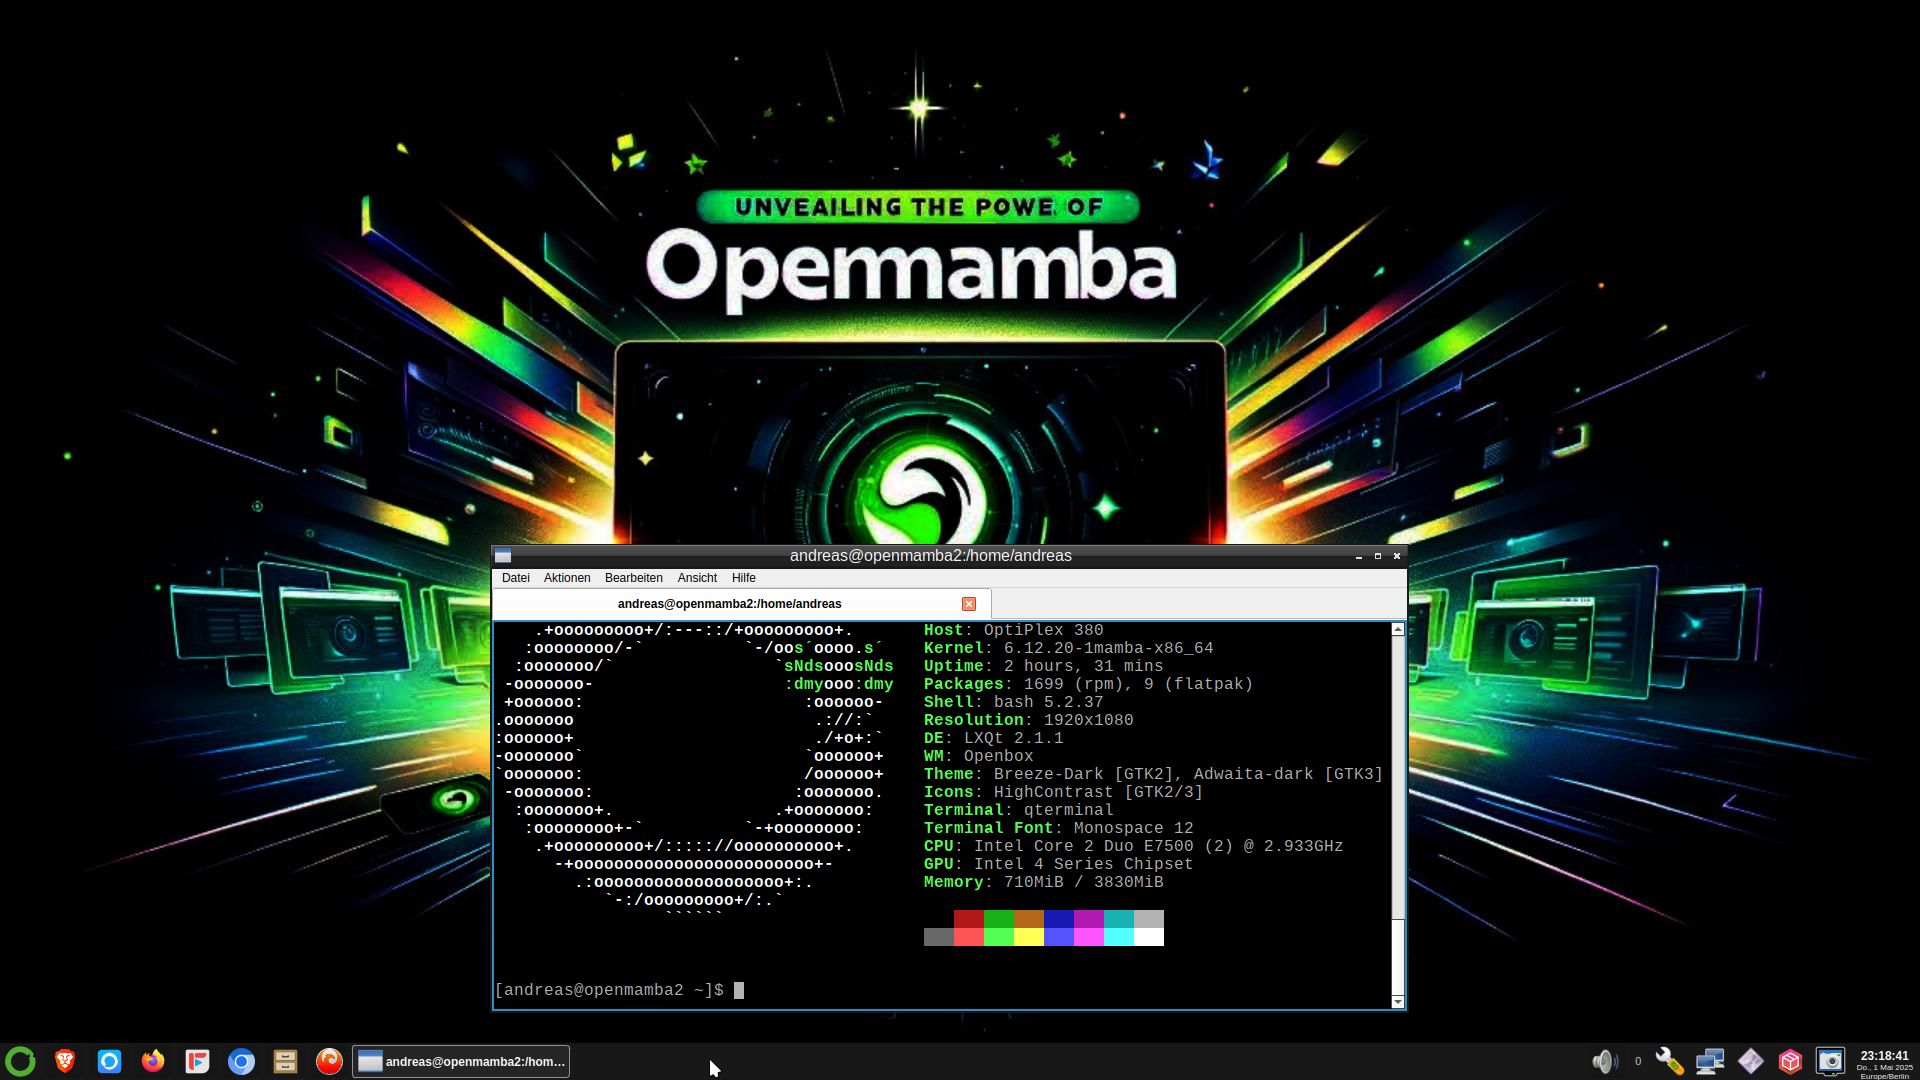
Task: Click the volume speaker tray icon
Action: (1604, 1061)
